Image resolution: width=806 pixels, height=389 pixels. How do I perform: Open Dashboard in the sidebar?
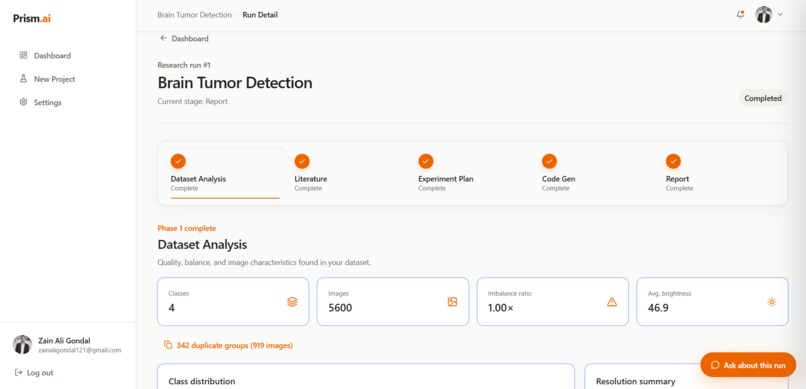pyautogui.click(x=45, y=55)
